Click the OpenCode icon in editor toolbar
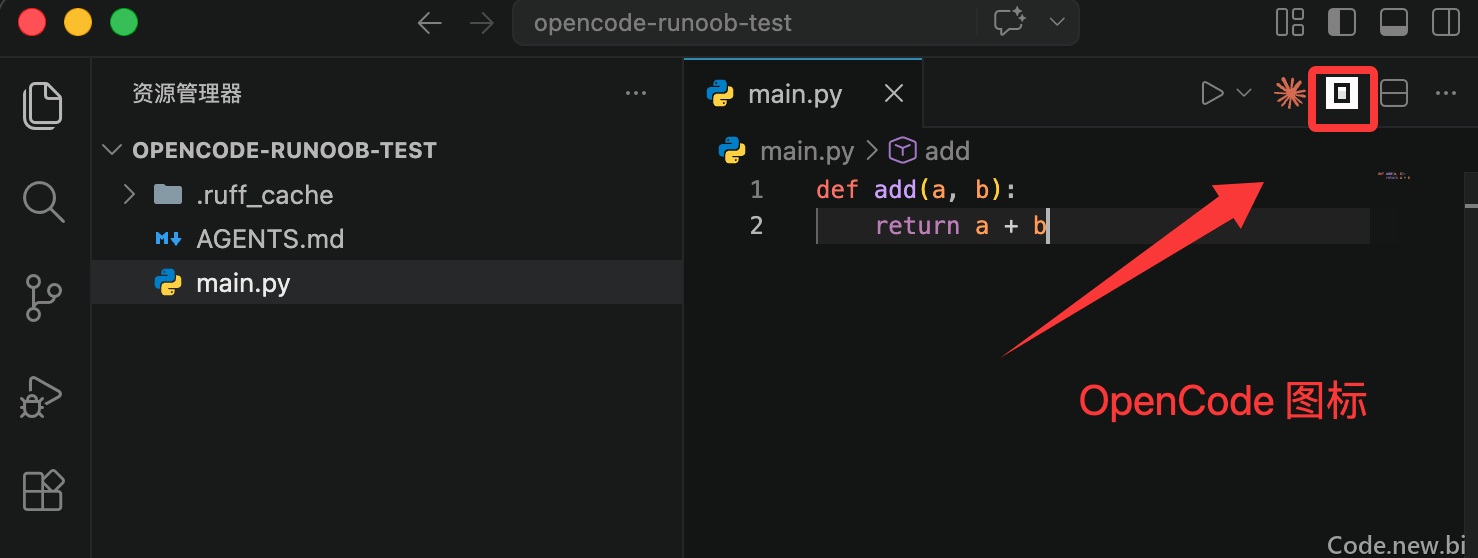This screenshot has width=1478, height=558. (x=1343, y=94)
